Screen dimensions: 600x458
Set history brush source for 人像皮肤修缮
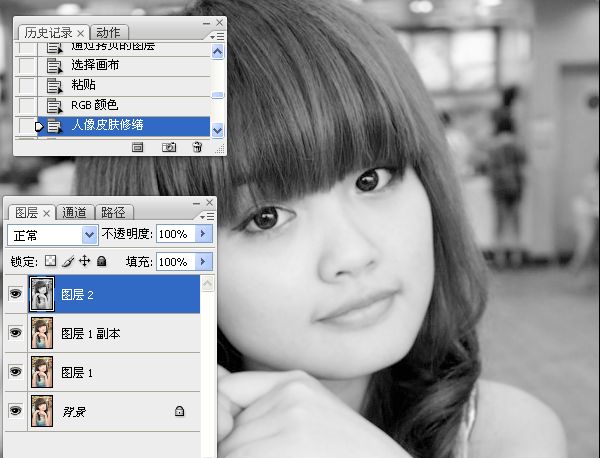click(x=26, y=126)
